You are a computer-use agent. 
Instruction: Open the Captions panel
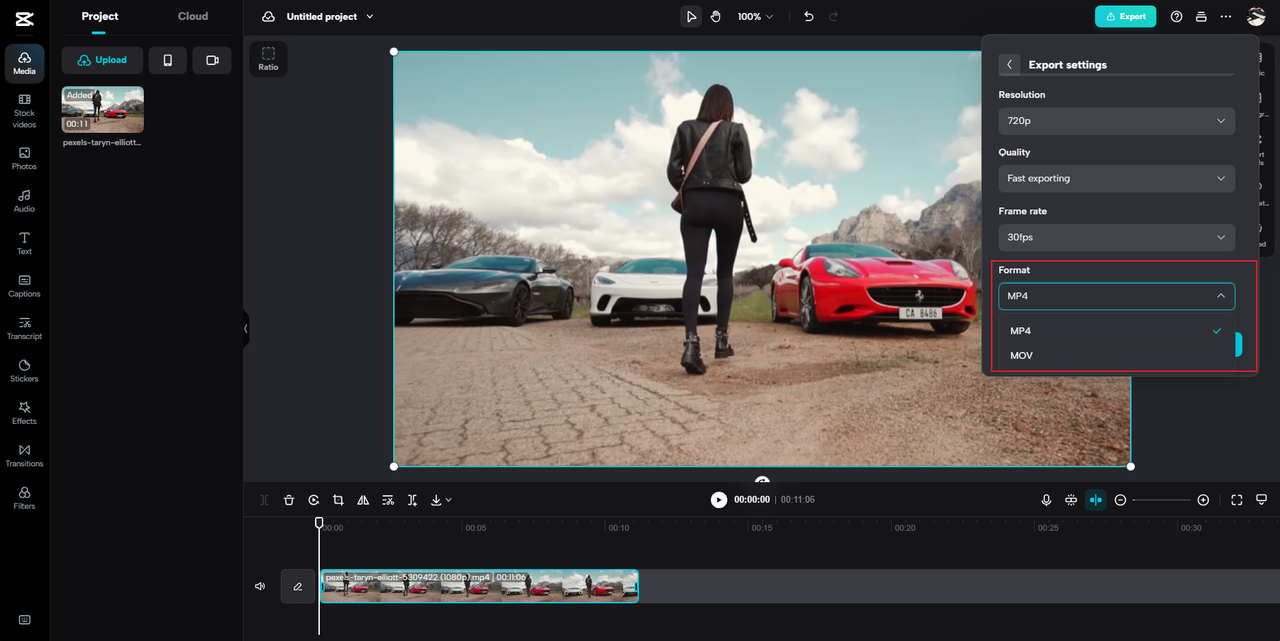[24, 286]
